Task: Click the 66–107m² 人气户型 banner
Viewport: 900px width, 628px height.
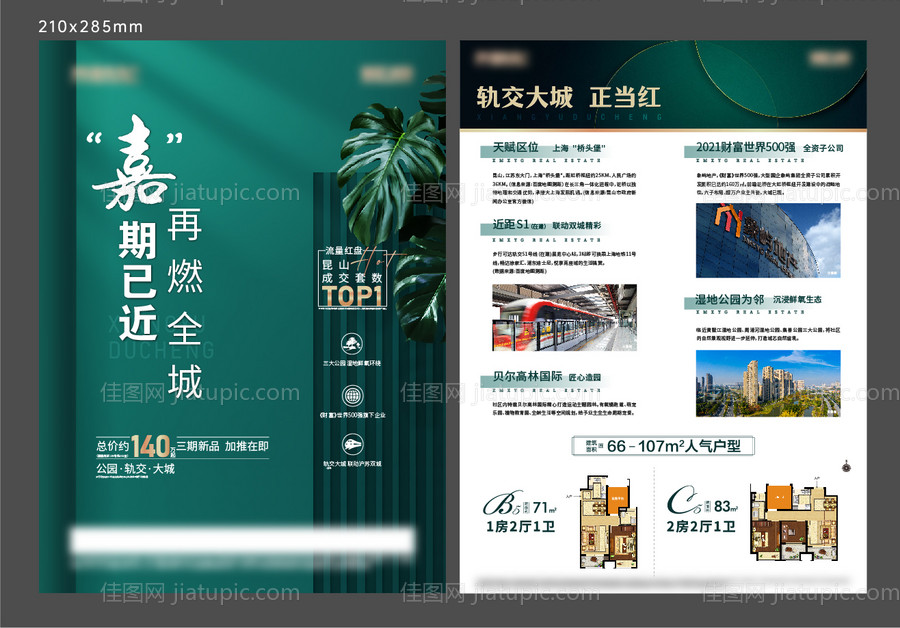Action: [663, 445]
